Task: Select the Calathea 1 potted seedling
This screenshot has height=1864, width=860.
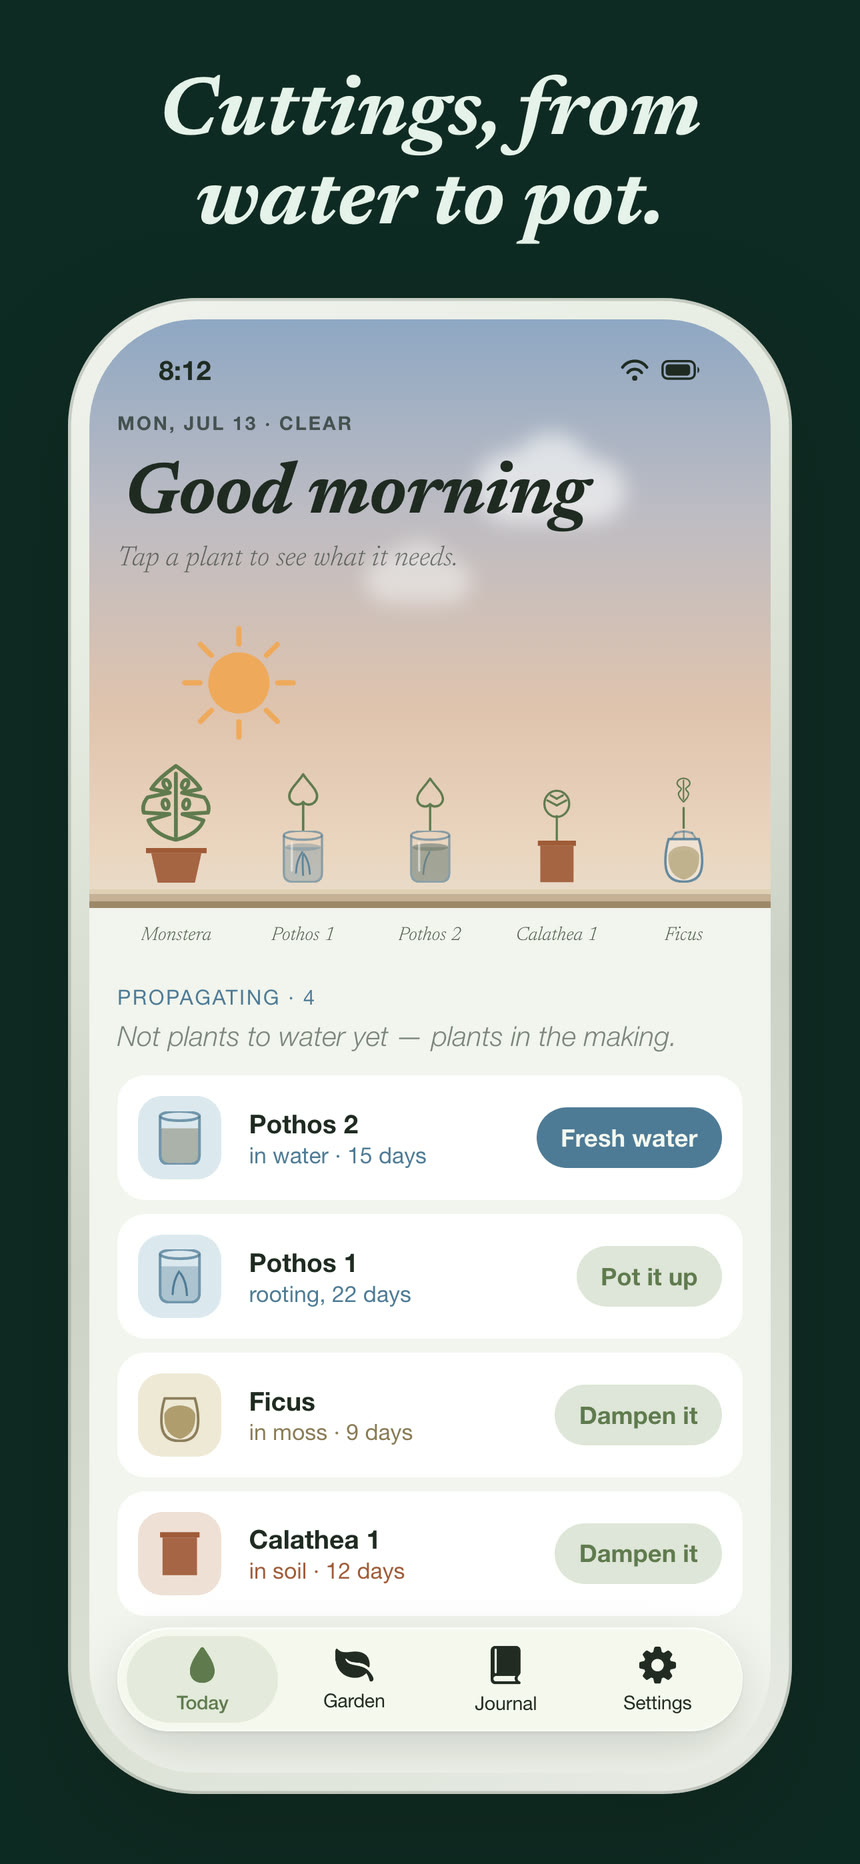Action: [x=557, y=836]
